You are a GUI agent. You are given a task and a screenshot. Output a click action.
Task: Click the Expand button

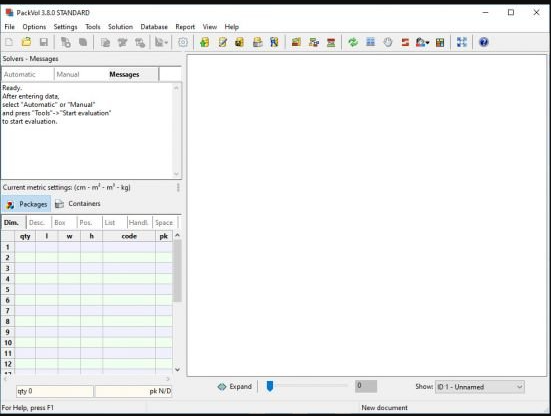click(235, 386)
